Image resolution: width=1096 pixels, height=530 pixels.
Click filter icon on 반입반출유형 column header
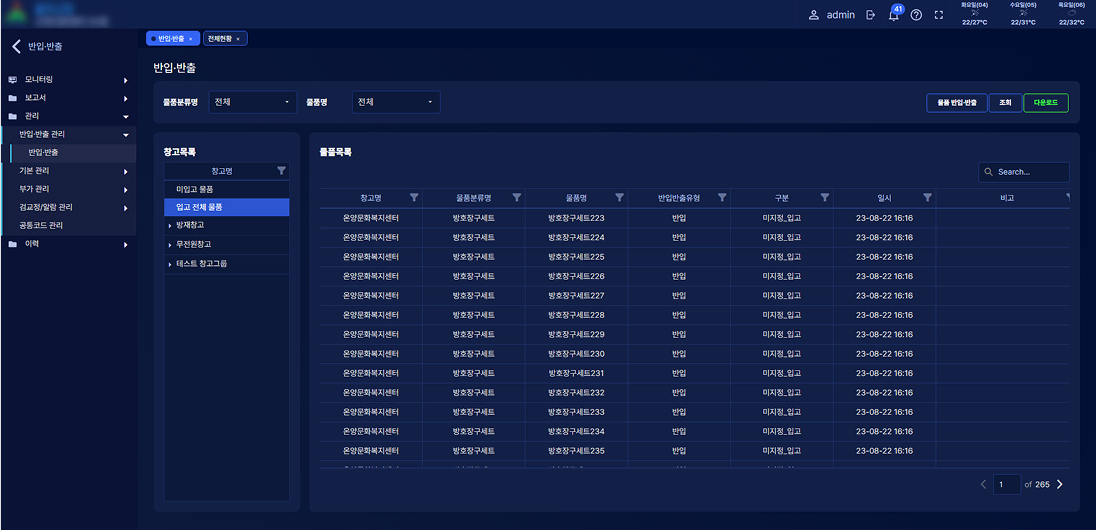722,197
